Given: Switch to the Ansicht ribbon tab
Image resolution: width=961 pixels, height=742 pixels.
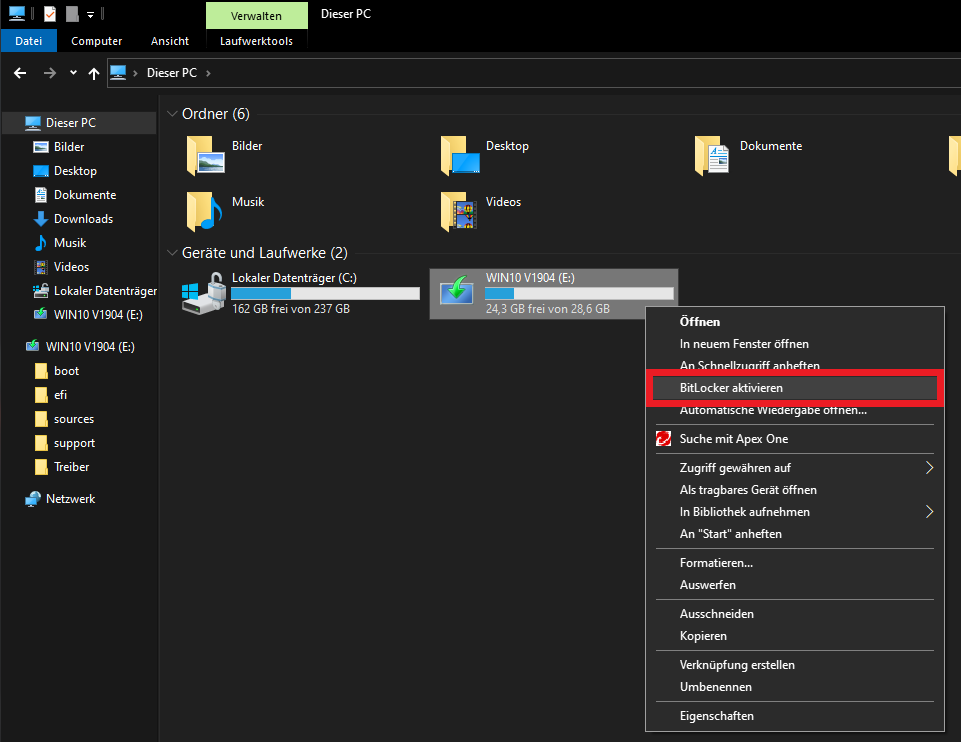Looking at the screenshot, I should pyautogui.click(x=170, y=41).
